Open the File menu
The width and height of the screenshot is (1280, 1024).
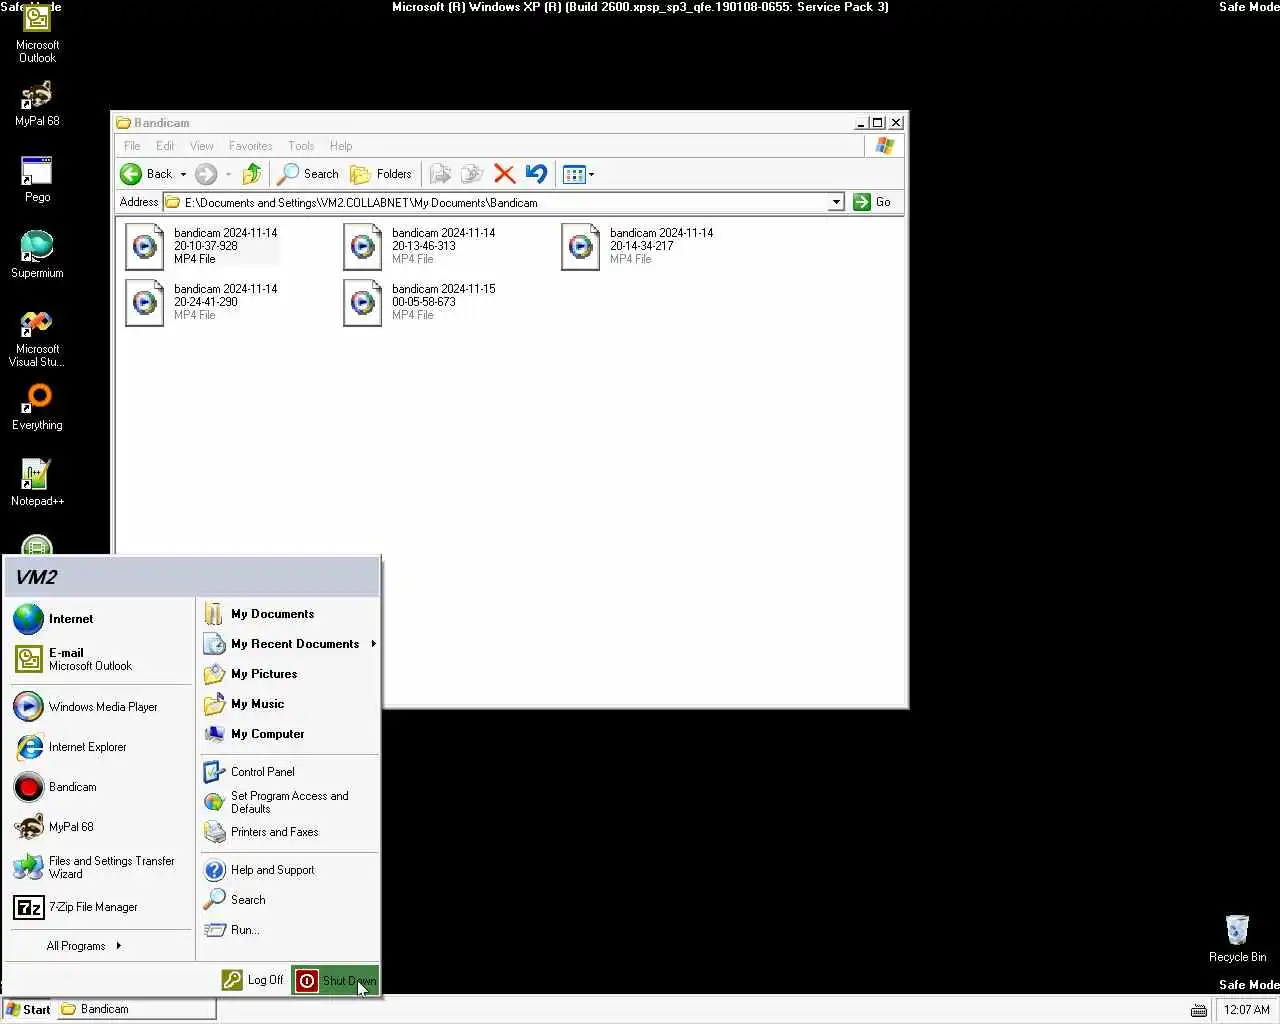coord(132,146)
